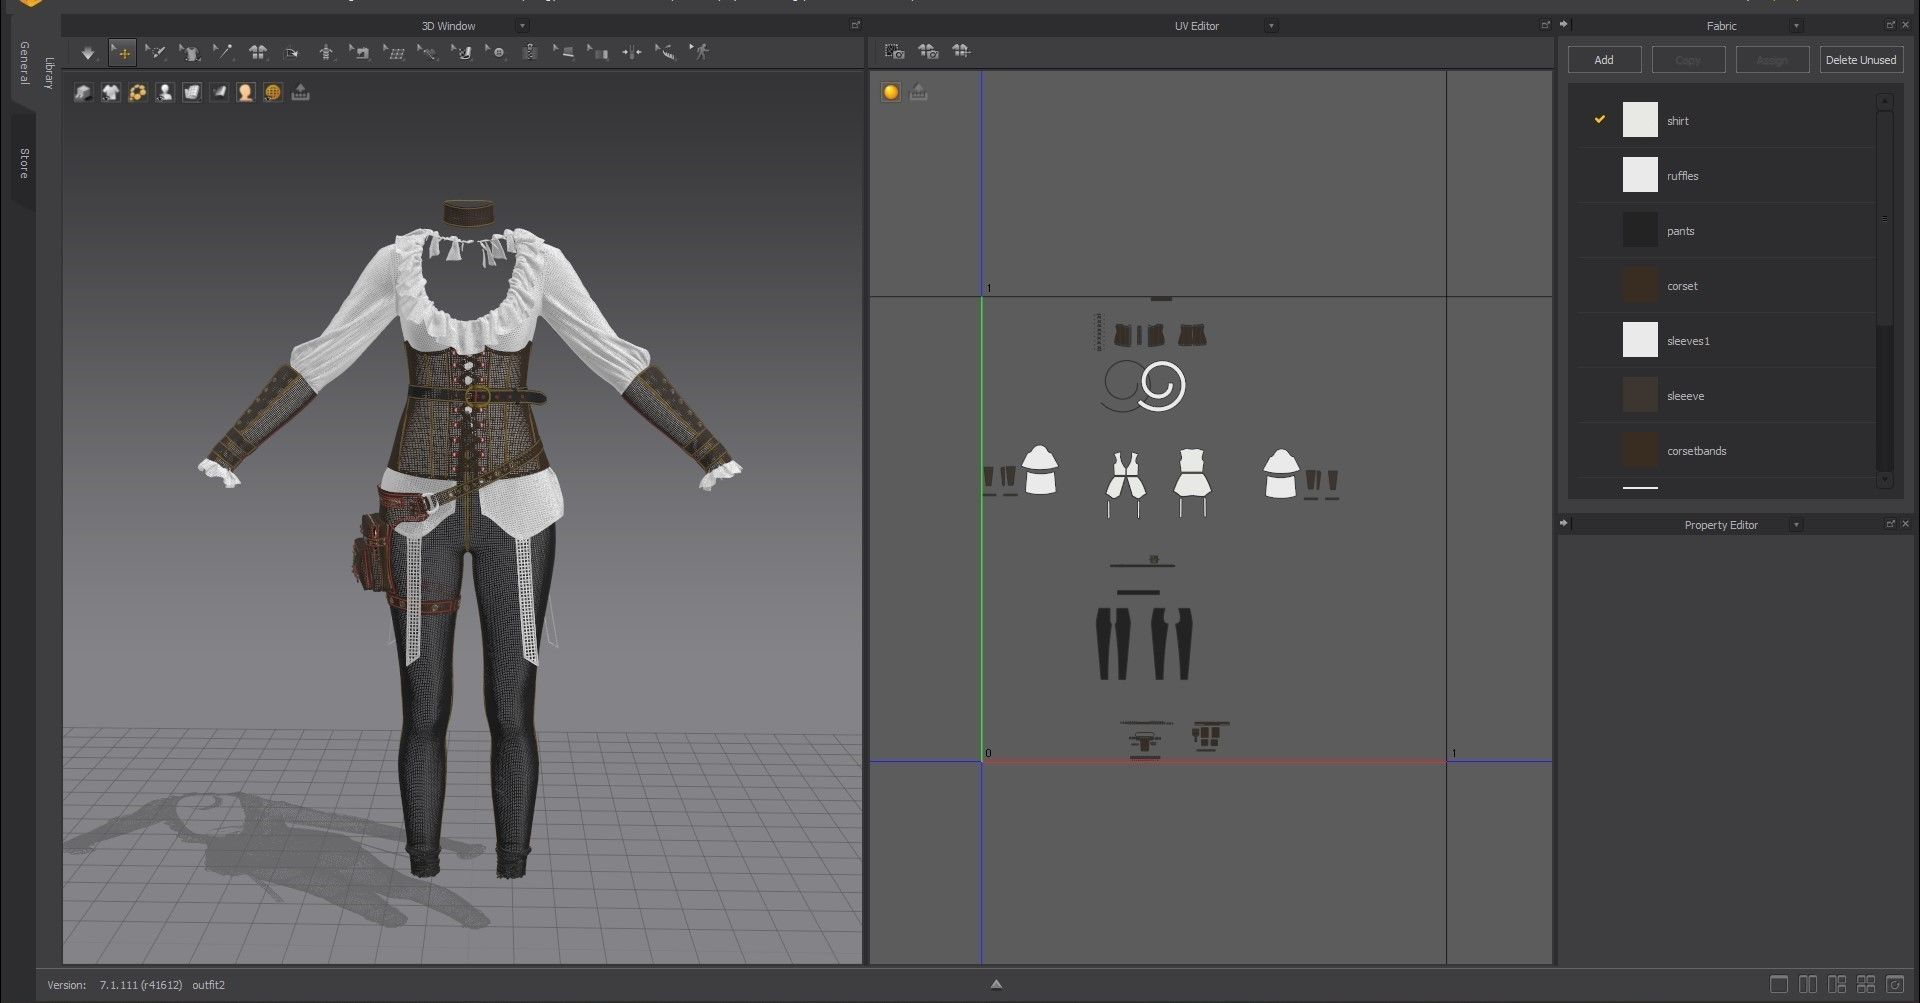Click the export icon in UV Editor viewport

coord(918,92)
